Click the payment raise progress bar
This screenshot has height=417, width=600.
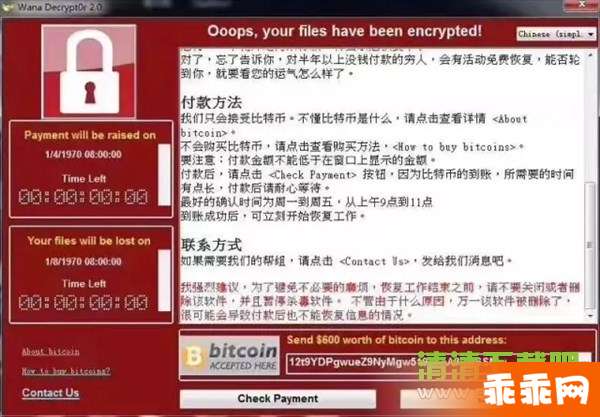(x=164, y=174)
